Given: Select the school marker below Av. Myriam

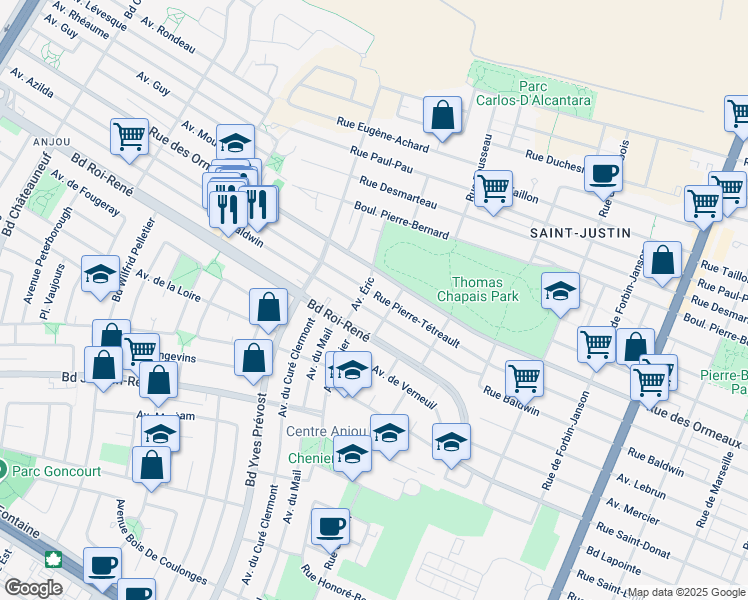Looking at the screenshot, I should pyautogui.click(x=160, y=432).
